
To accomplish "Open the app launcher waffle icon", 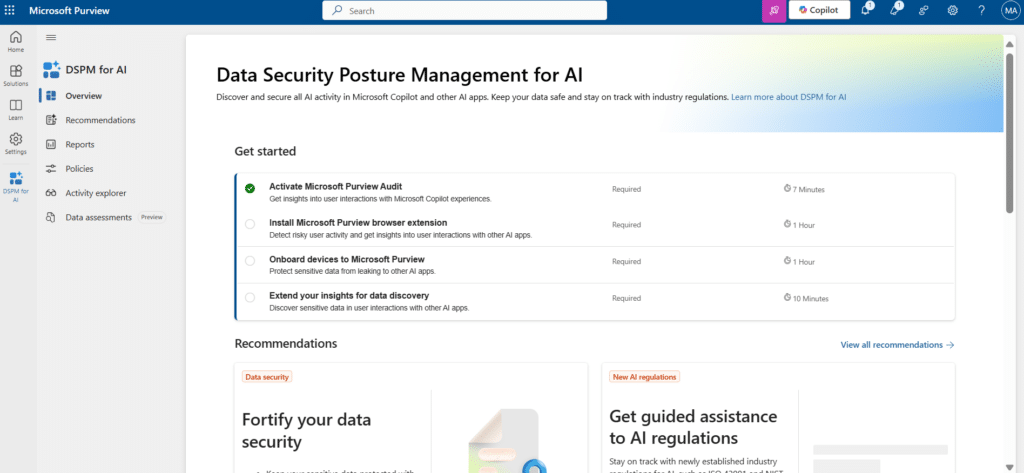I will coord(10,11).
